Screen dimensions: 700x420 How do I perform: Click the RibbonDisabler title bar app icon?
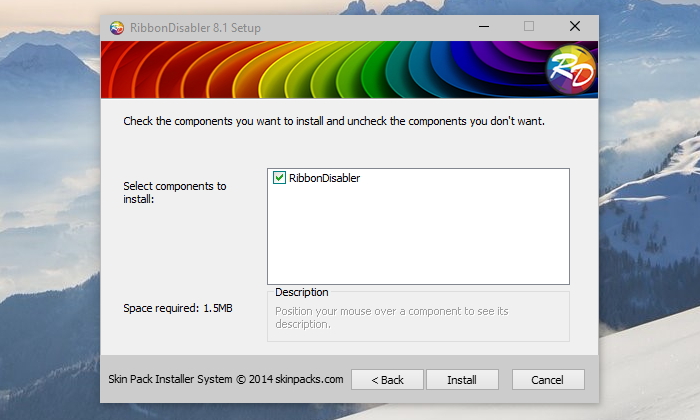click(x=117, y=28)
